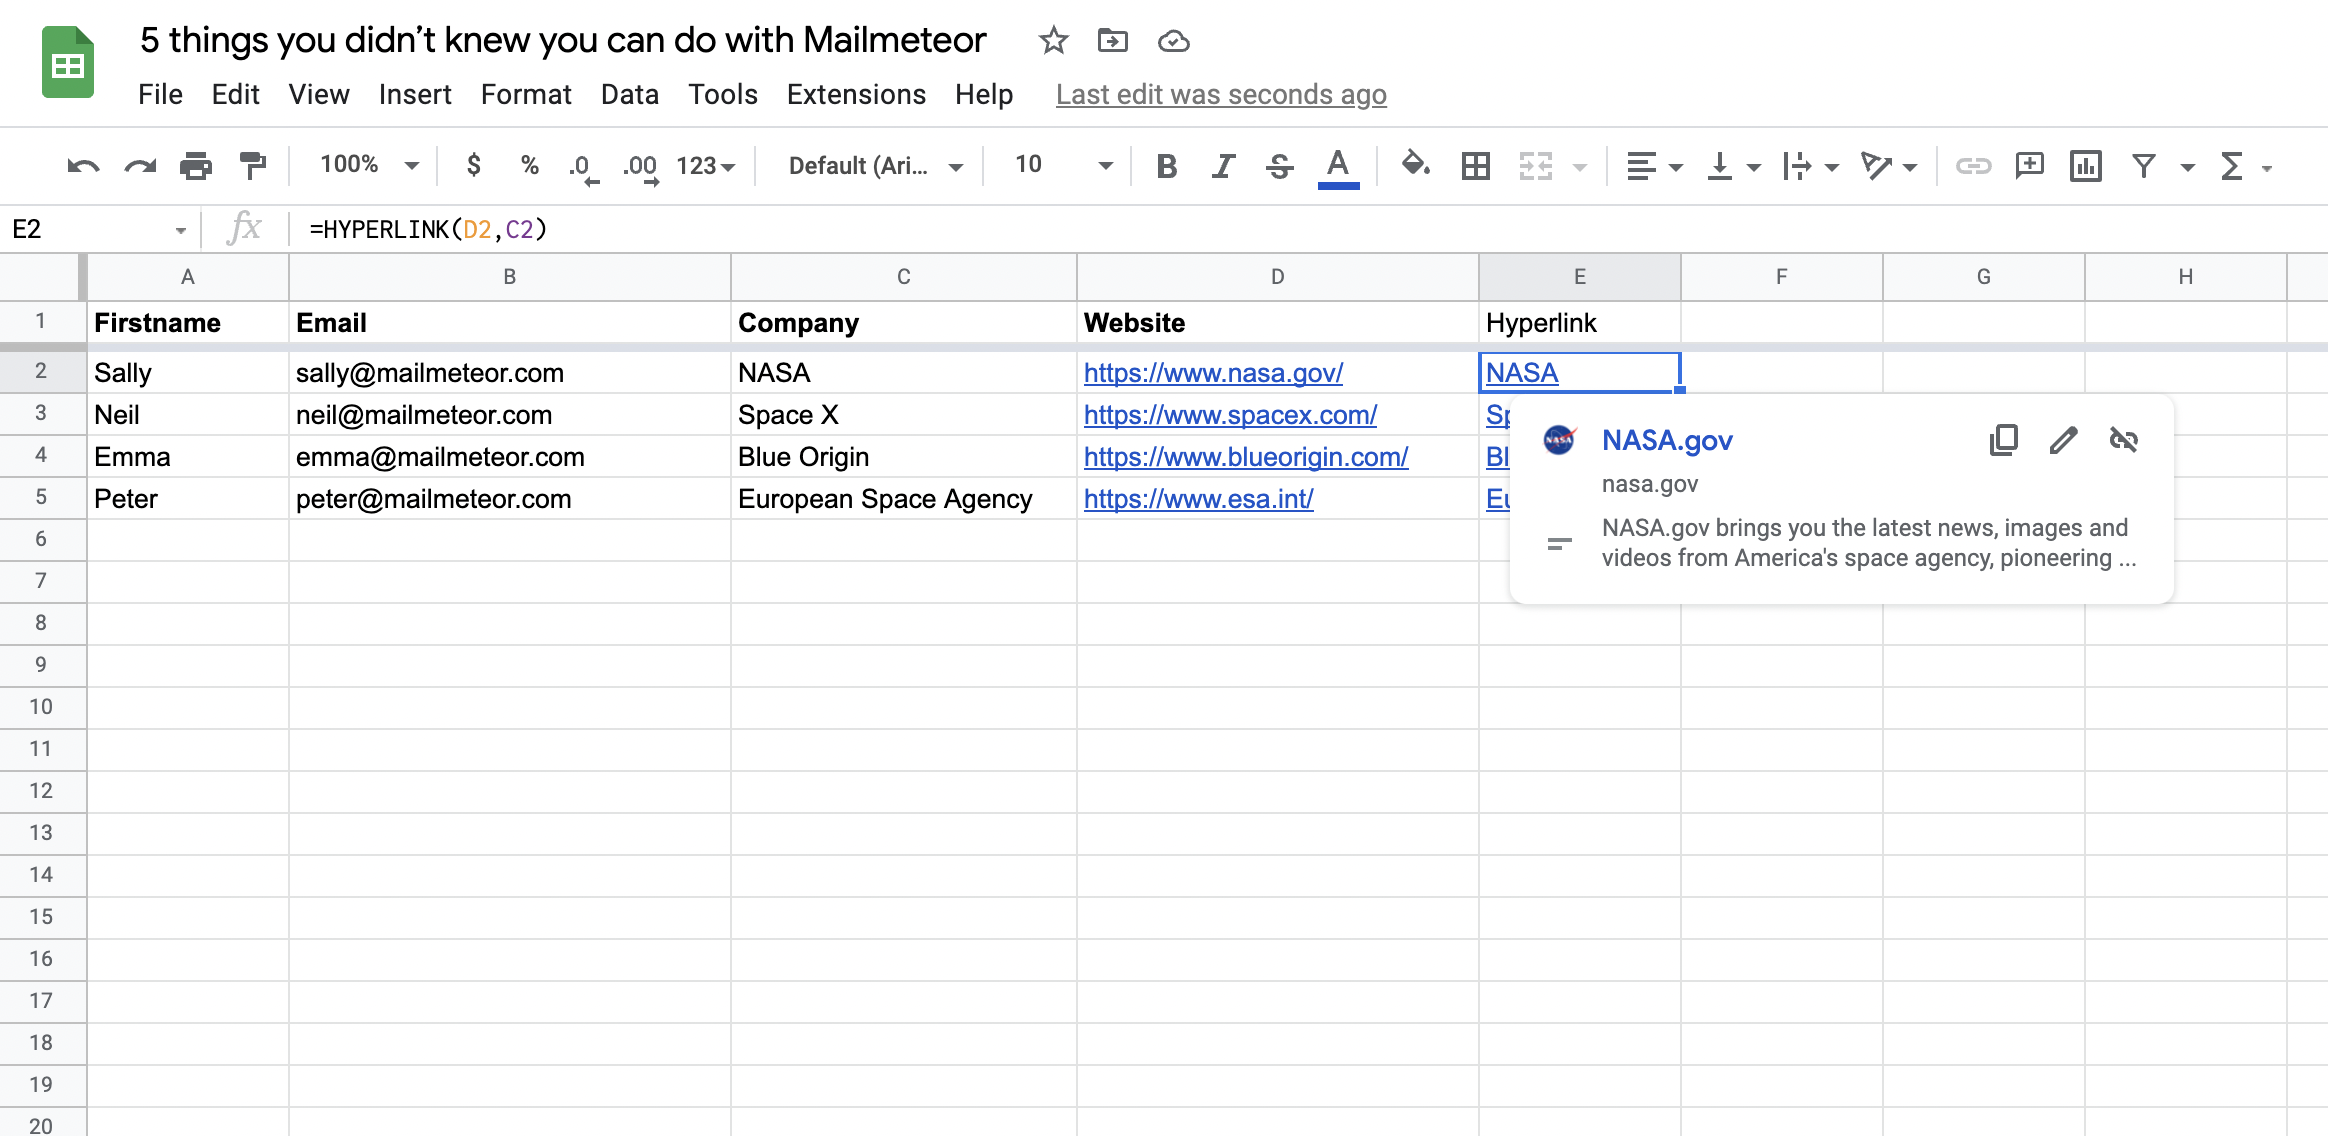Select cell with sally@mailmeteor.com
Screen dimensions: 2328x1136
pos(509,372)
